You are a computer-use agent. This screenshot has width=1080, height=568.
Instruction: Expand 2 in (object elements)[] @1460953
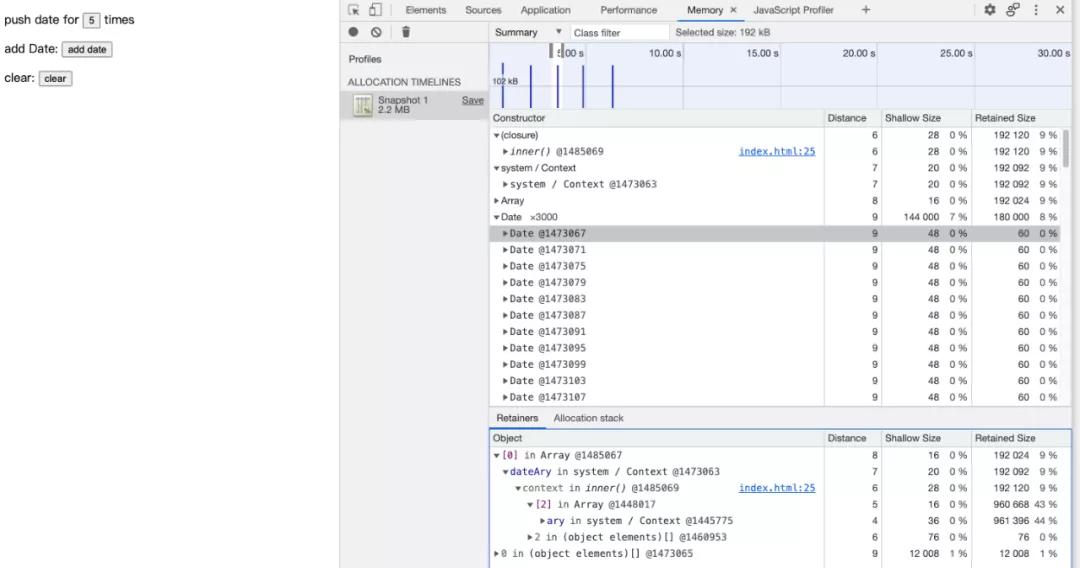[x=530, y=538]
